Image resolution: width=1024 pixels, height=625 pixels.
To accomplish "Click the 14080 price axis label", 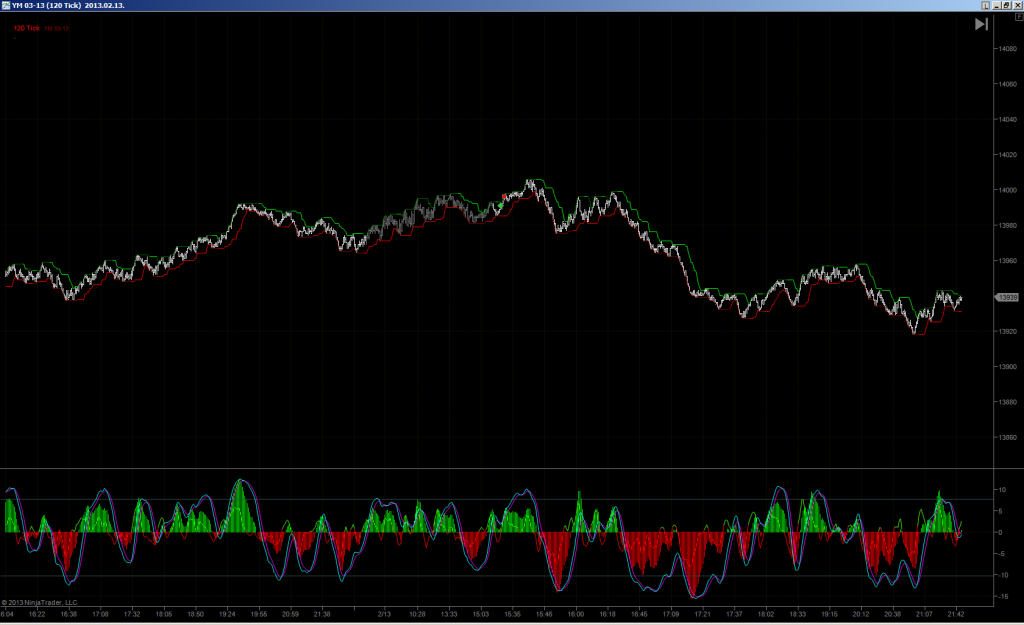I will tap(1008, 49).
